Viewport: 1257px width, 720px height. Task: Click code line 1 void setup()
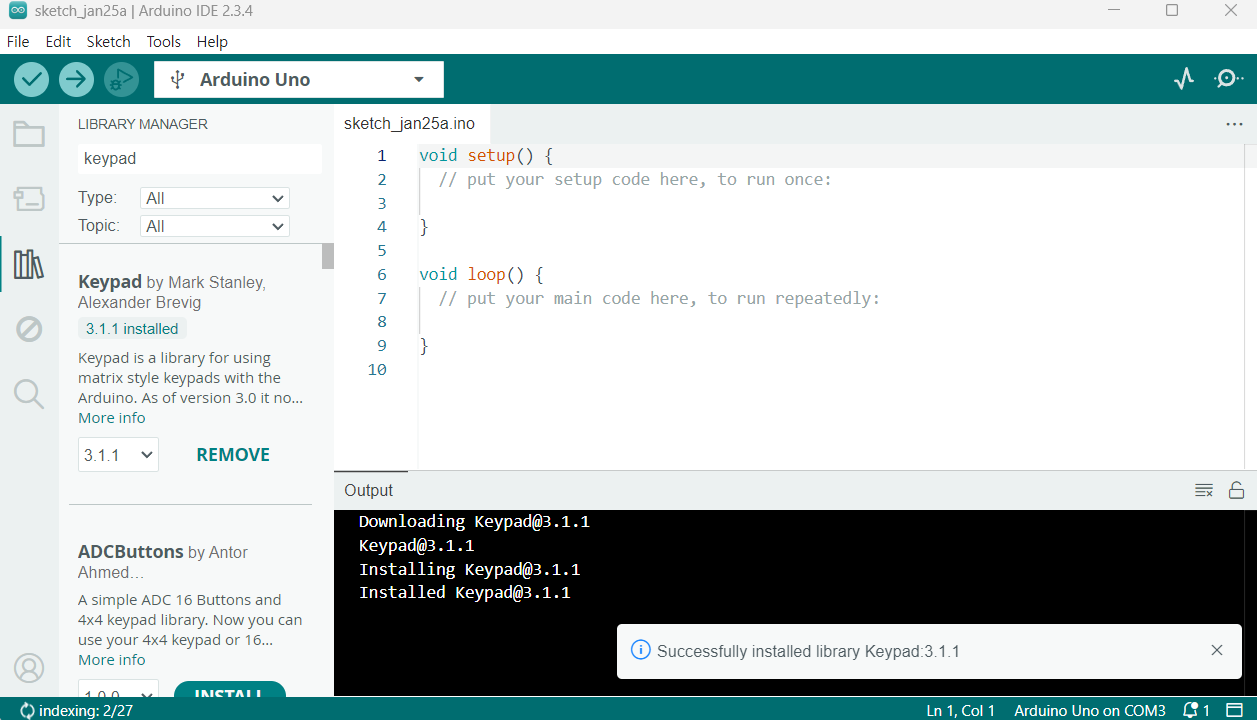click(x=486, y=156)
